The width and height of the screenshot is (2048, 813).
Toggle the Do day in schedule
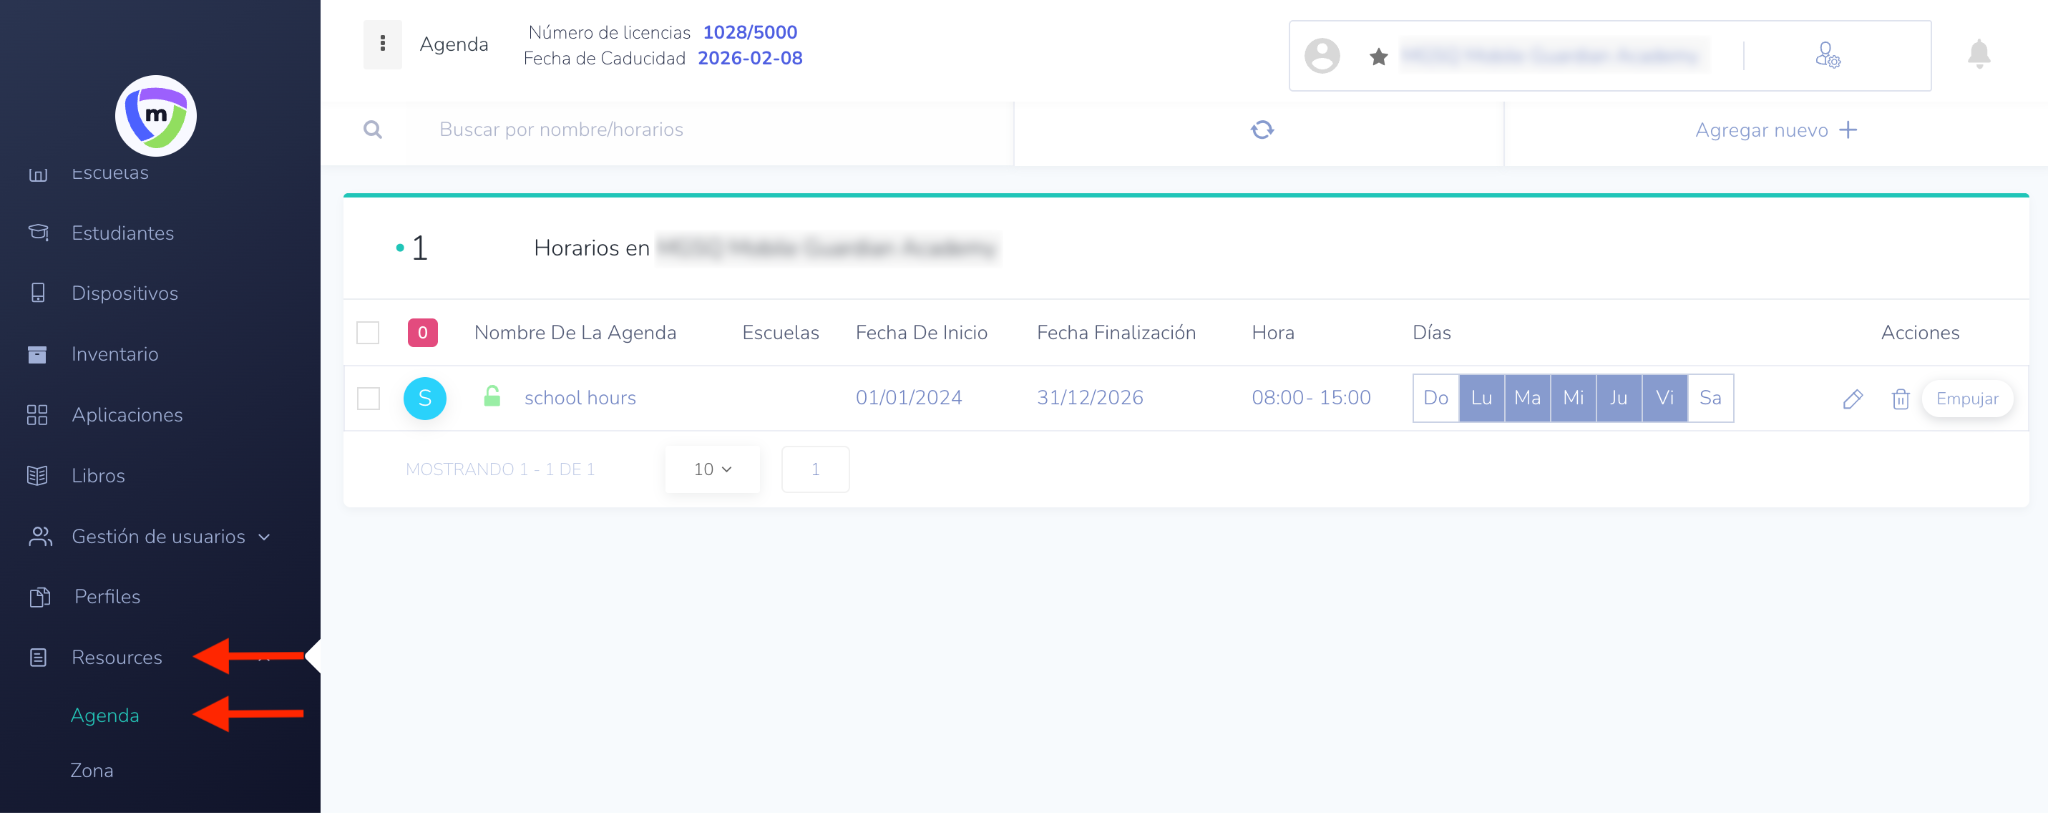(1435, 398)
